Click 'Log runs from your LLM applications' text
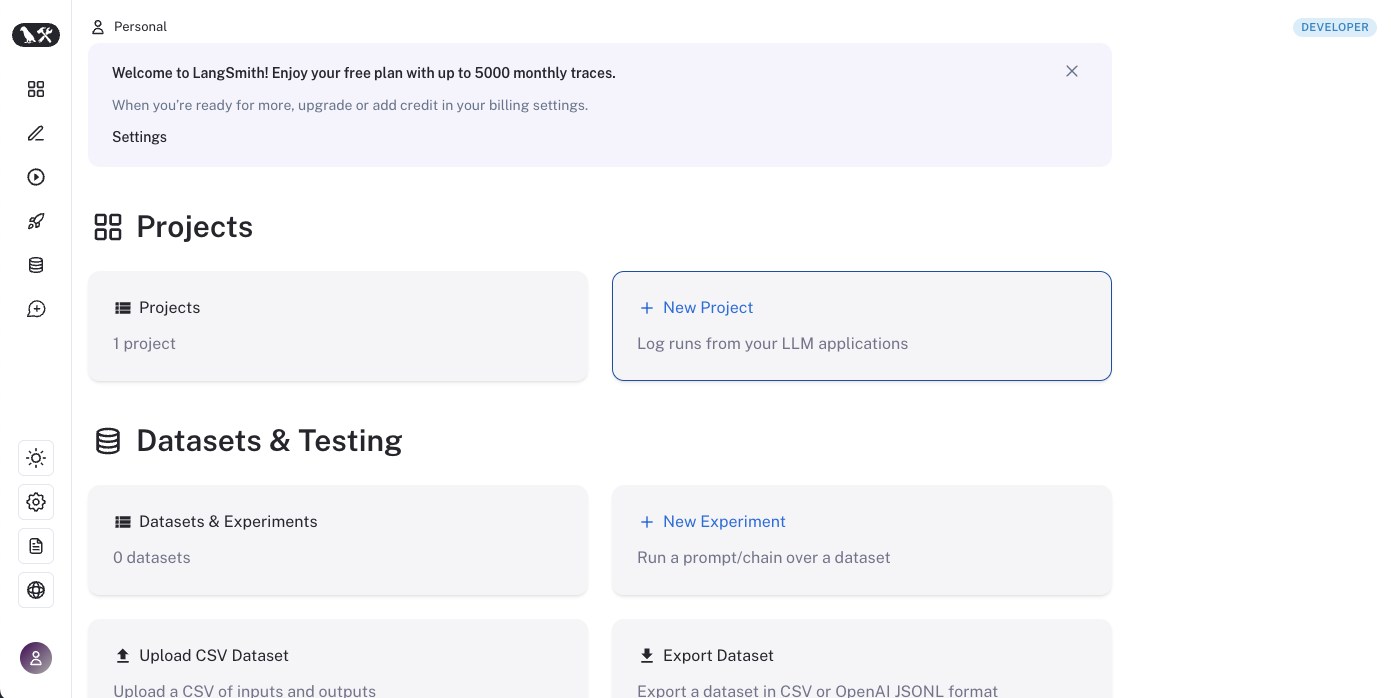Image resolution: width=1391 pixels, height=698 pixels. pos(772,343)
